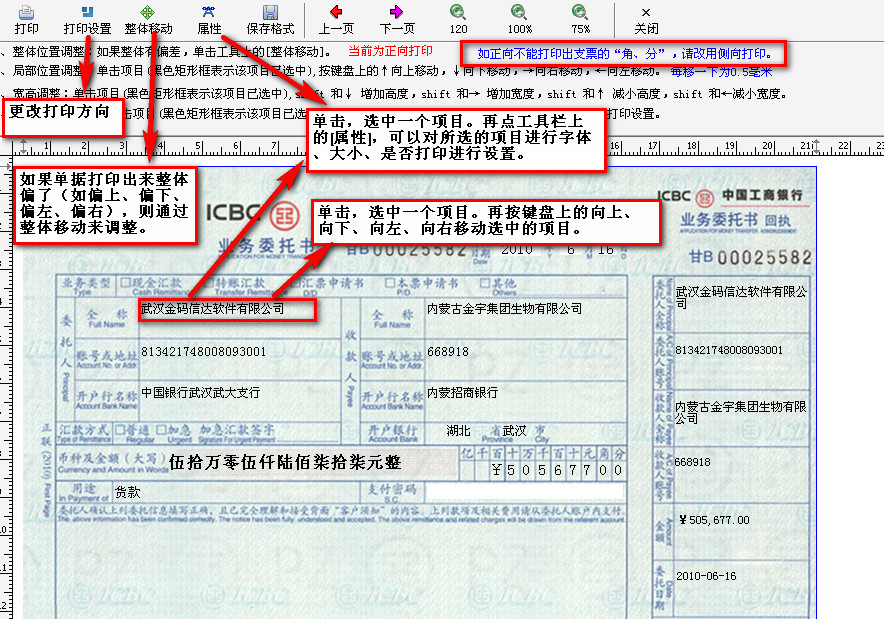Select payee name 内蒙古金宇集团生物有限公司
This screenshot has height=619, width=884.
tap(505, 309)
